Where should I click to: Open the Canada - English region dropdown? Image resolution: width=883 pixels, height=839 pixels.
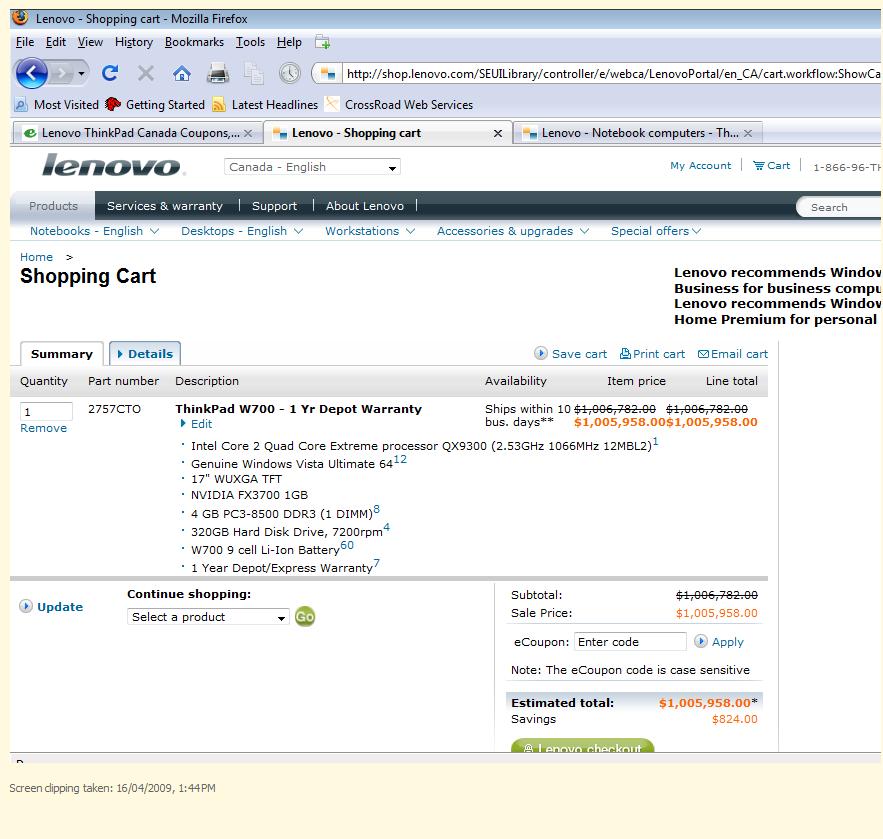point(312,167)
